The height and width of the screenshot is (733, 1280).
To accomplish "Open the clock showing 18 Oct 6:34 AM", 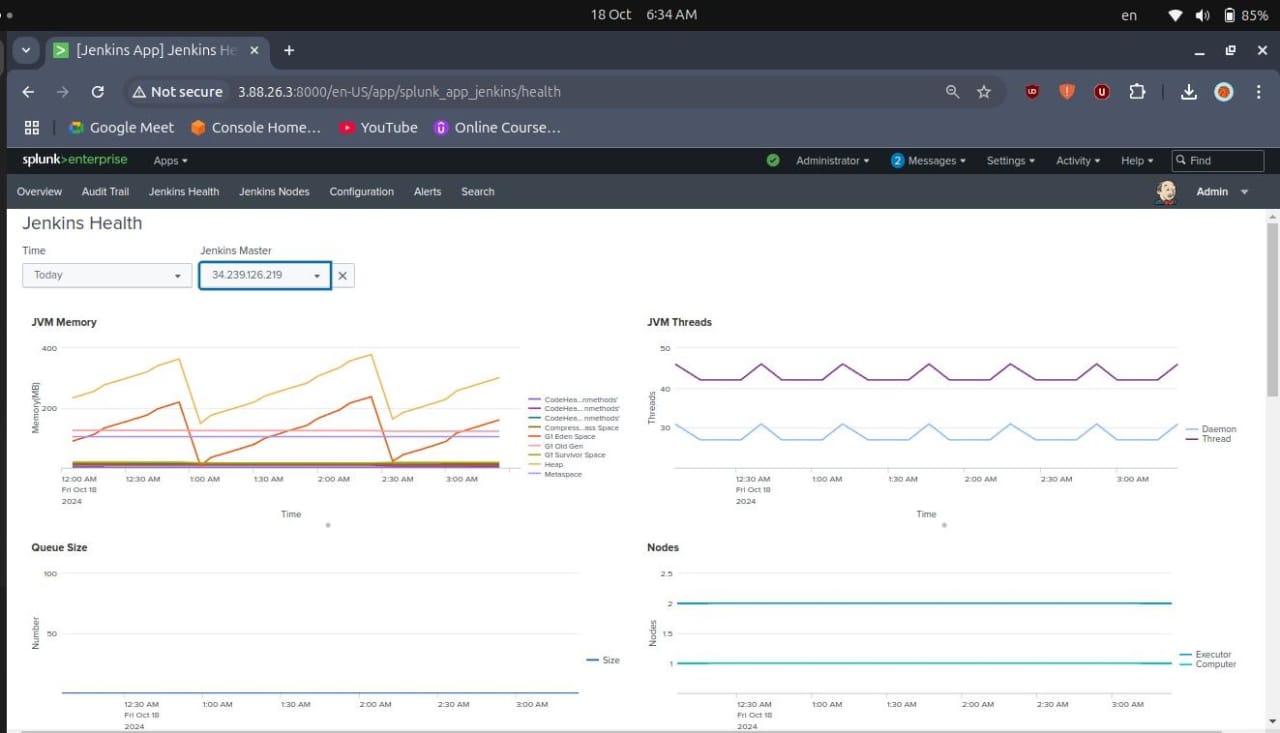I will pos(644,15).
